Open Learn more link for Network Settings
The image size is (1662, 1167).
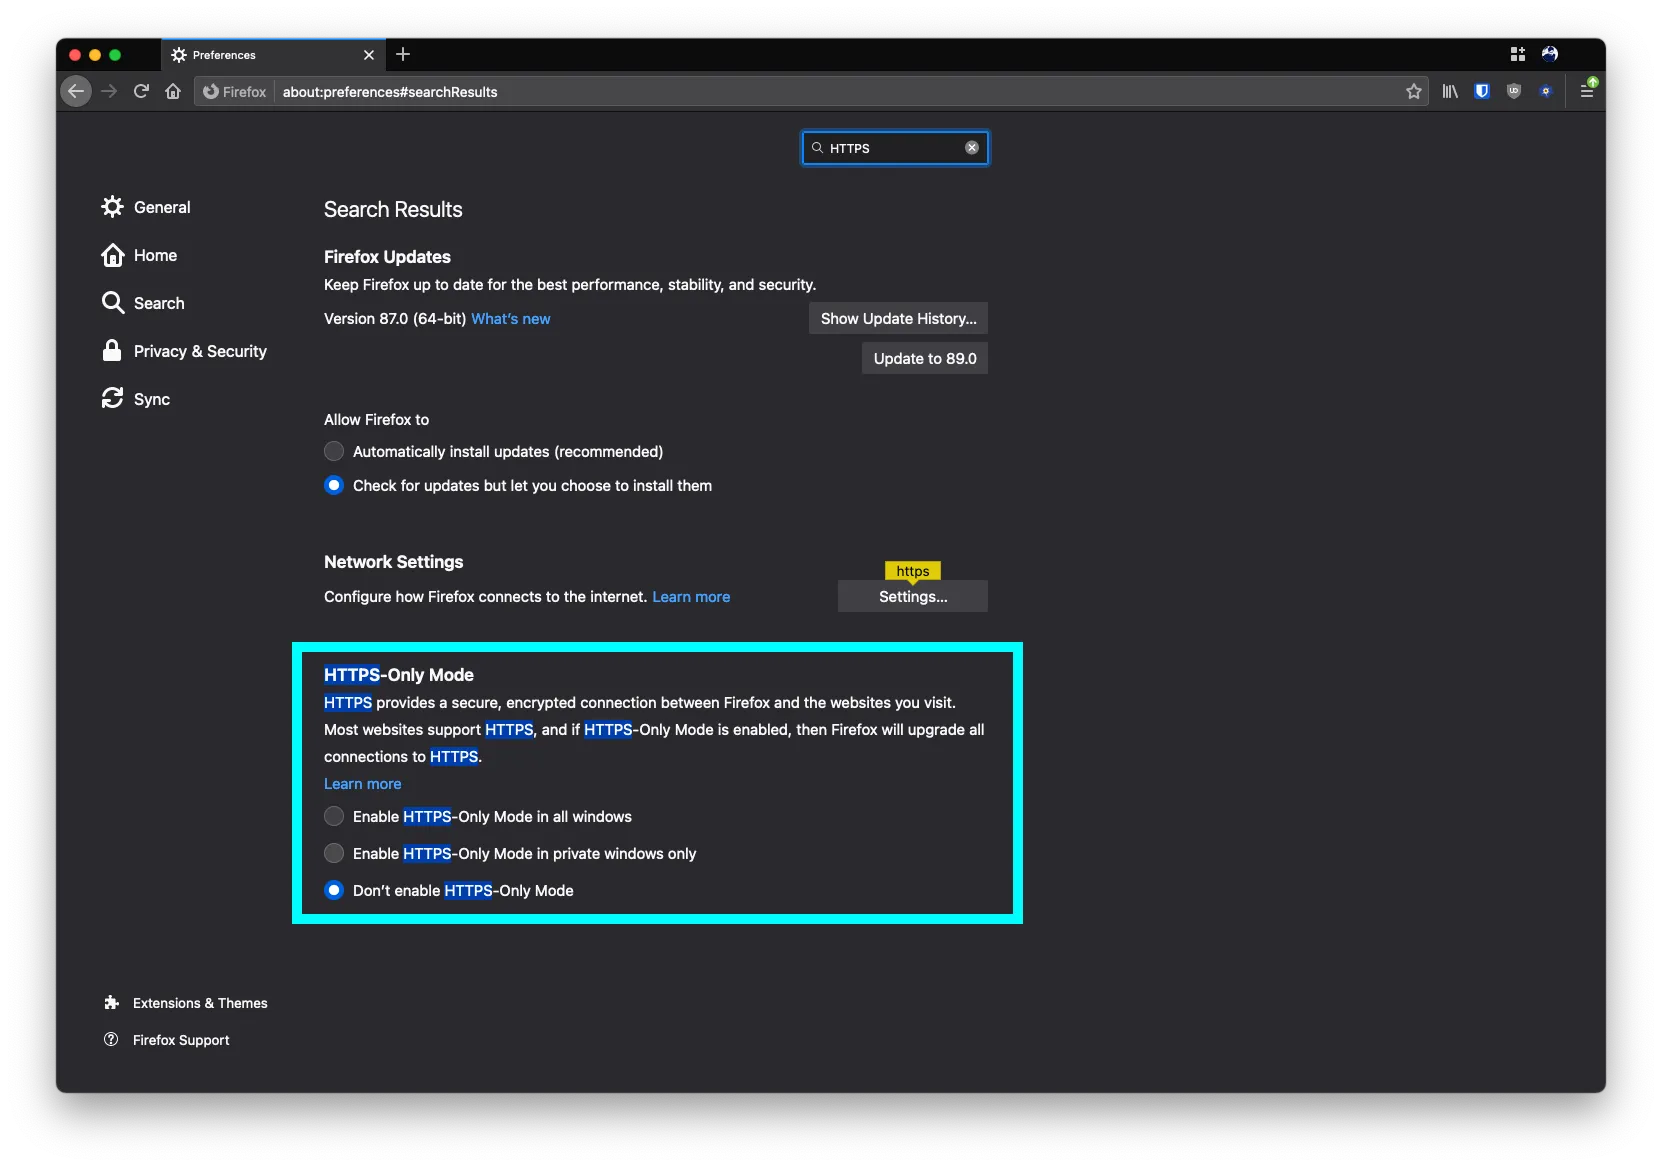point(691,597)
